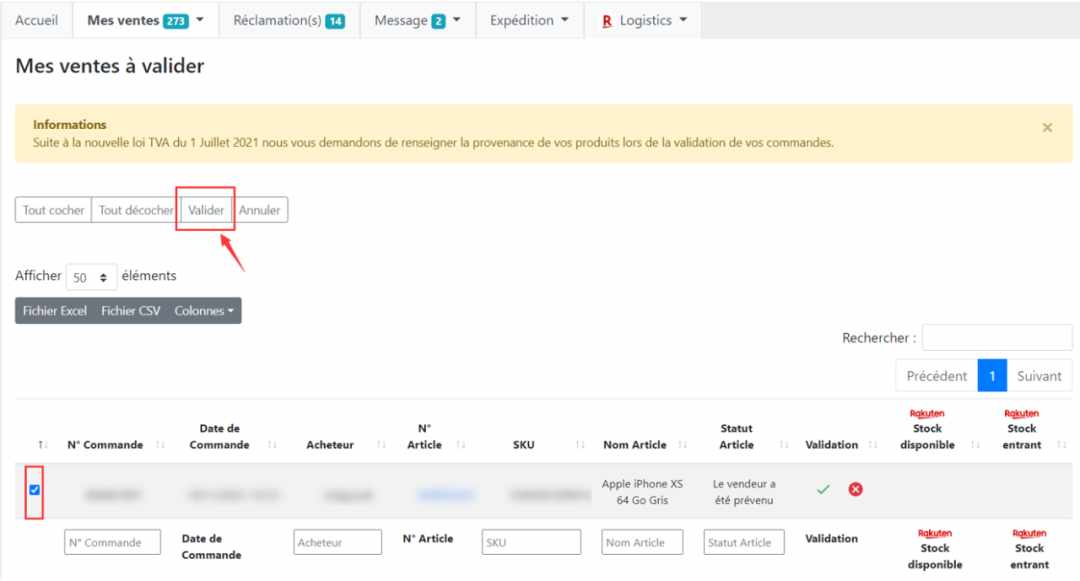Sort by N° Commande column arrows
This screenshot has height=581, width=1080.
pos(160,445)
